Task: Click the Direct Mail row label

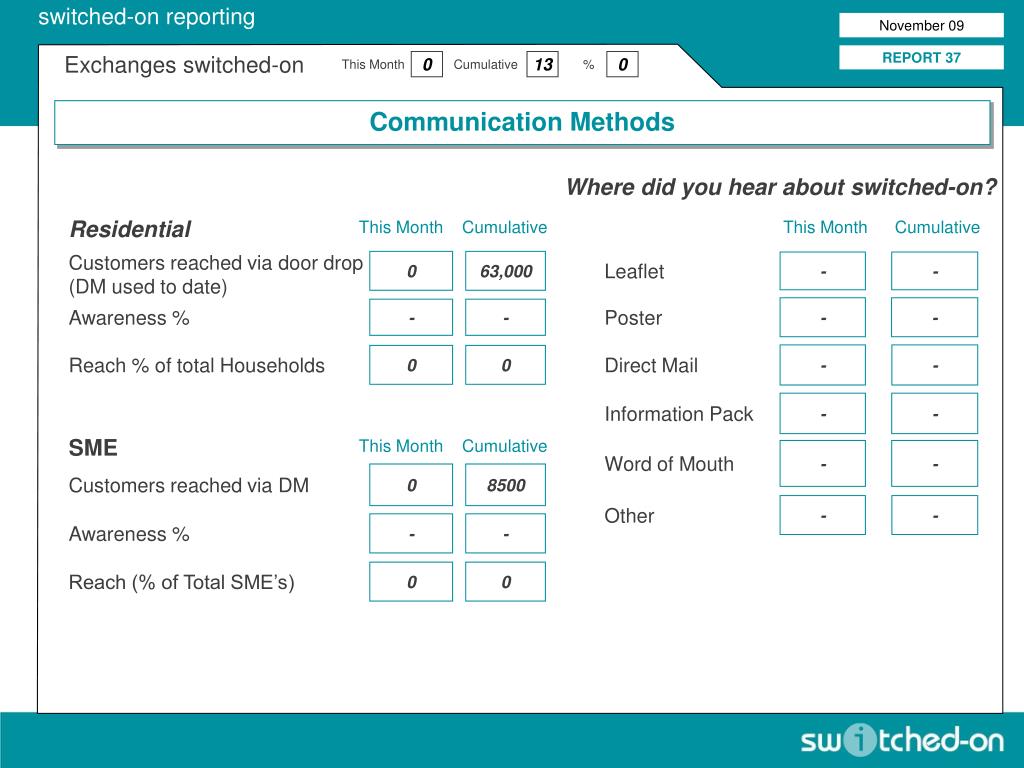Action: coord(651,365)
